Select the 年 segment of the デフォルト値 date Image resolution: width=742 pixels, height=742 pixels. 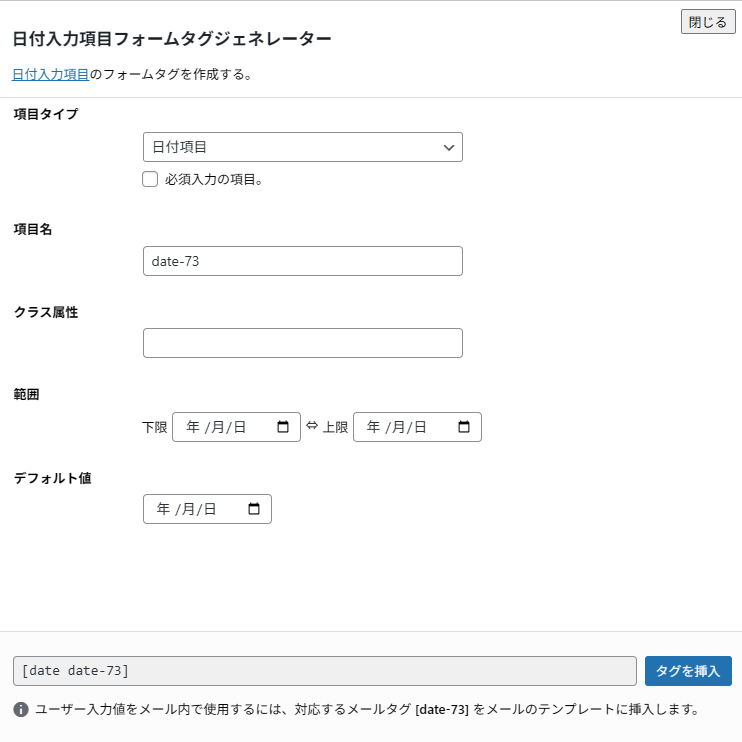[x=164, y=509]
